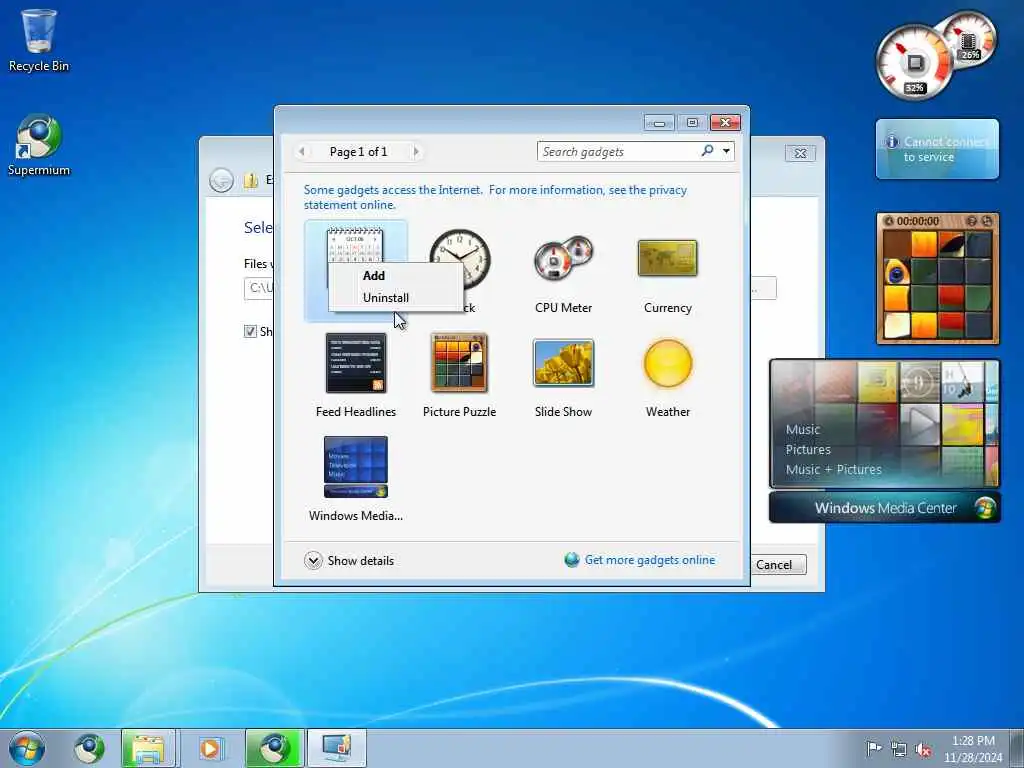Click Pictures in the Media Center gadget

[808, 449]
